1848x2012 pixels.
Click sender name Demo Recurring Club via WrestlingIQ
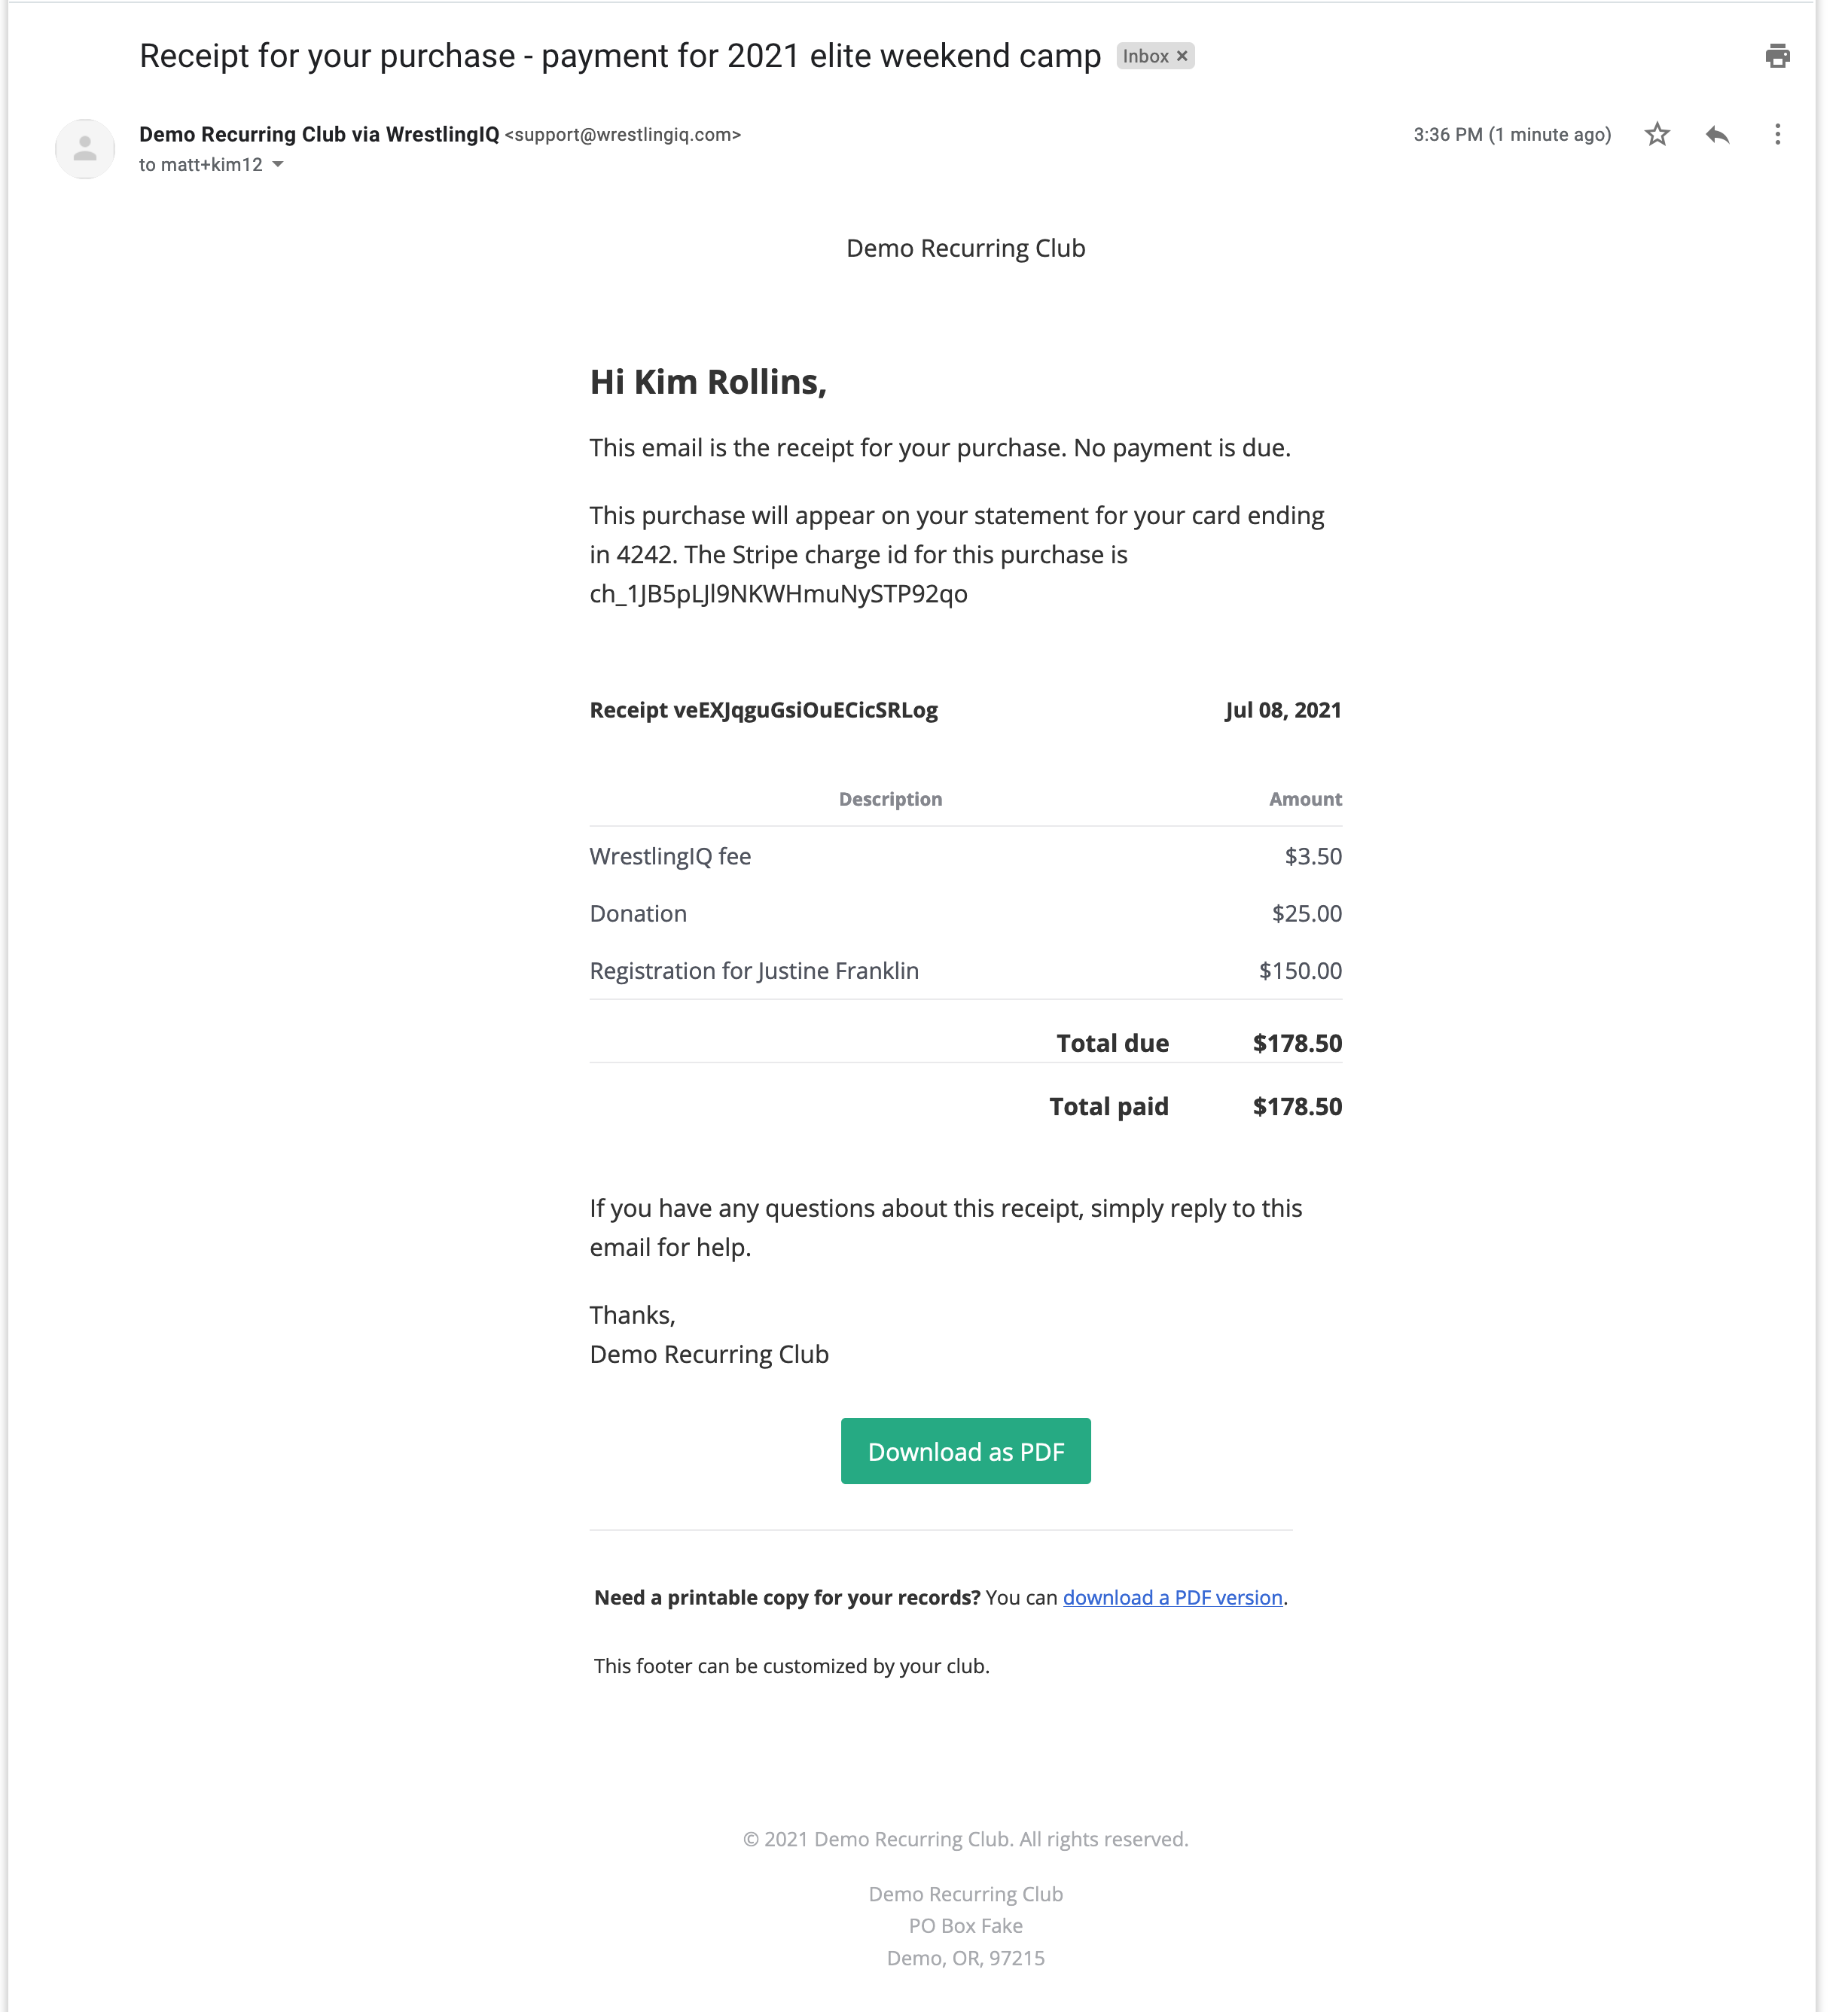coord(319,134)
